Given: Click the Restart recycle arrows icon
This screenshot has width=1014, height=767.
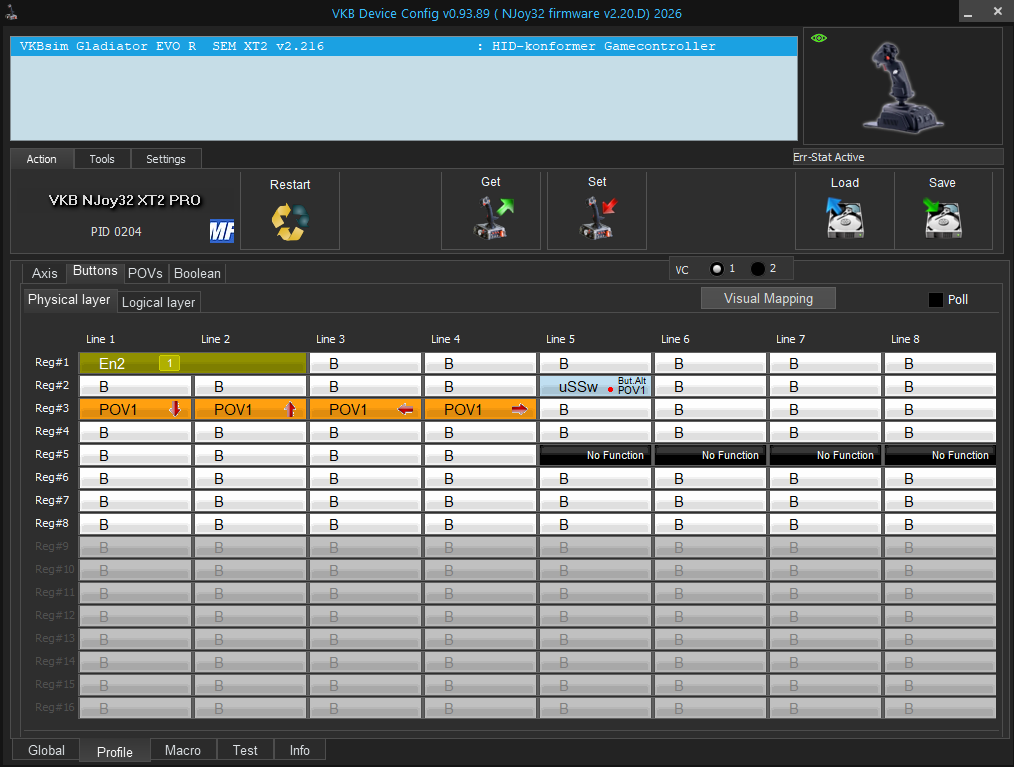Looking at the screenshot, I should [x=290, y=222].
